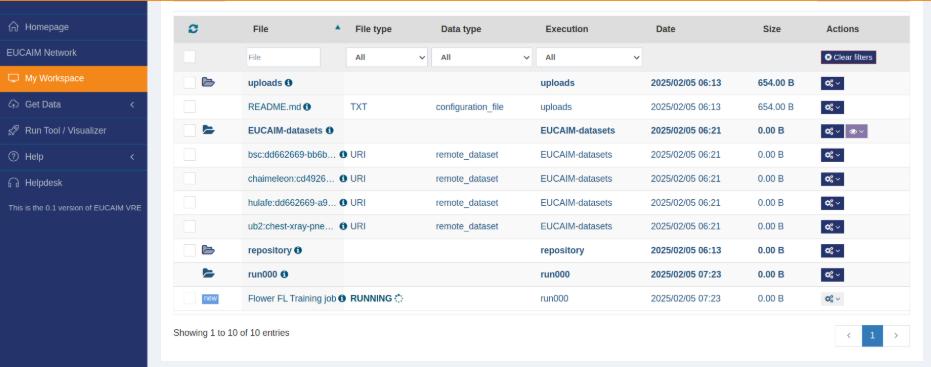This screenshot has height=367, width=931.
Task: Check the bsc:dd662669 row checkbox
Action: 189,154
